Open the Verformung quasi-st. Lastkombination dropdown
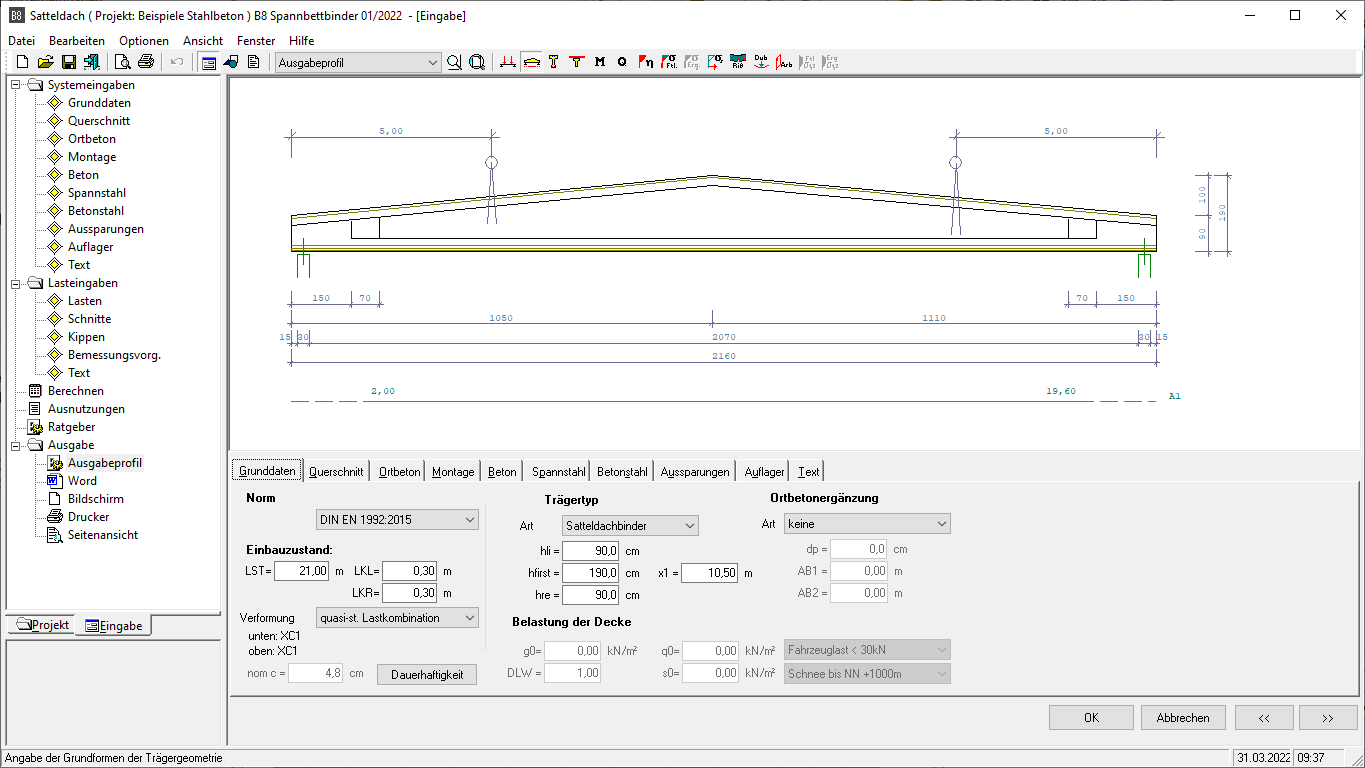The width and height of the screenshot is (1365, 768). [x=396, y=618]
